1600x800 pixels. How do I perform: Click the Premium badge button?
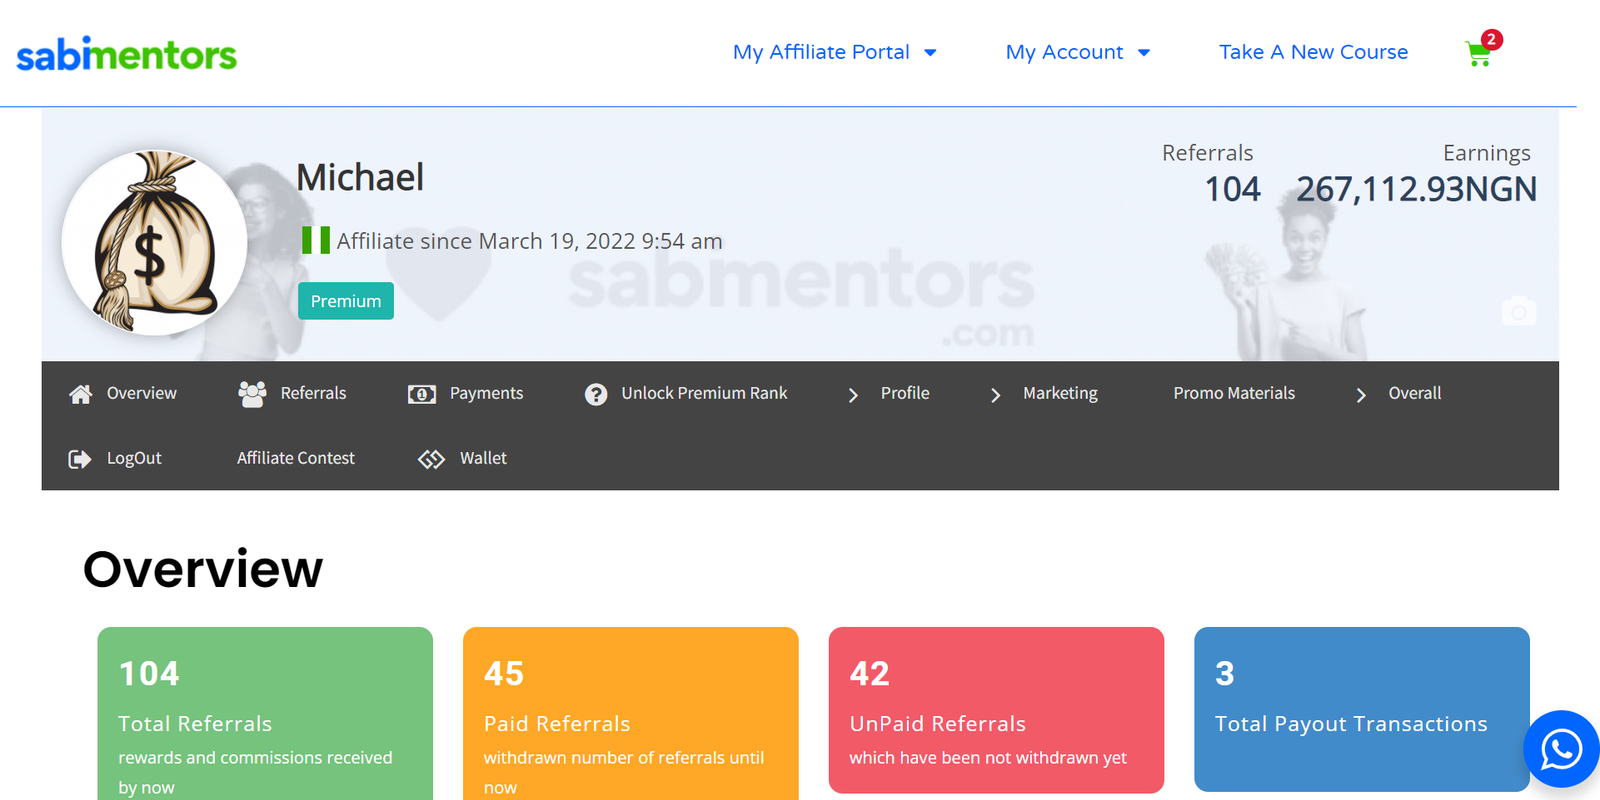(x=346, y=301)
